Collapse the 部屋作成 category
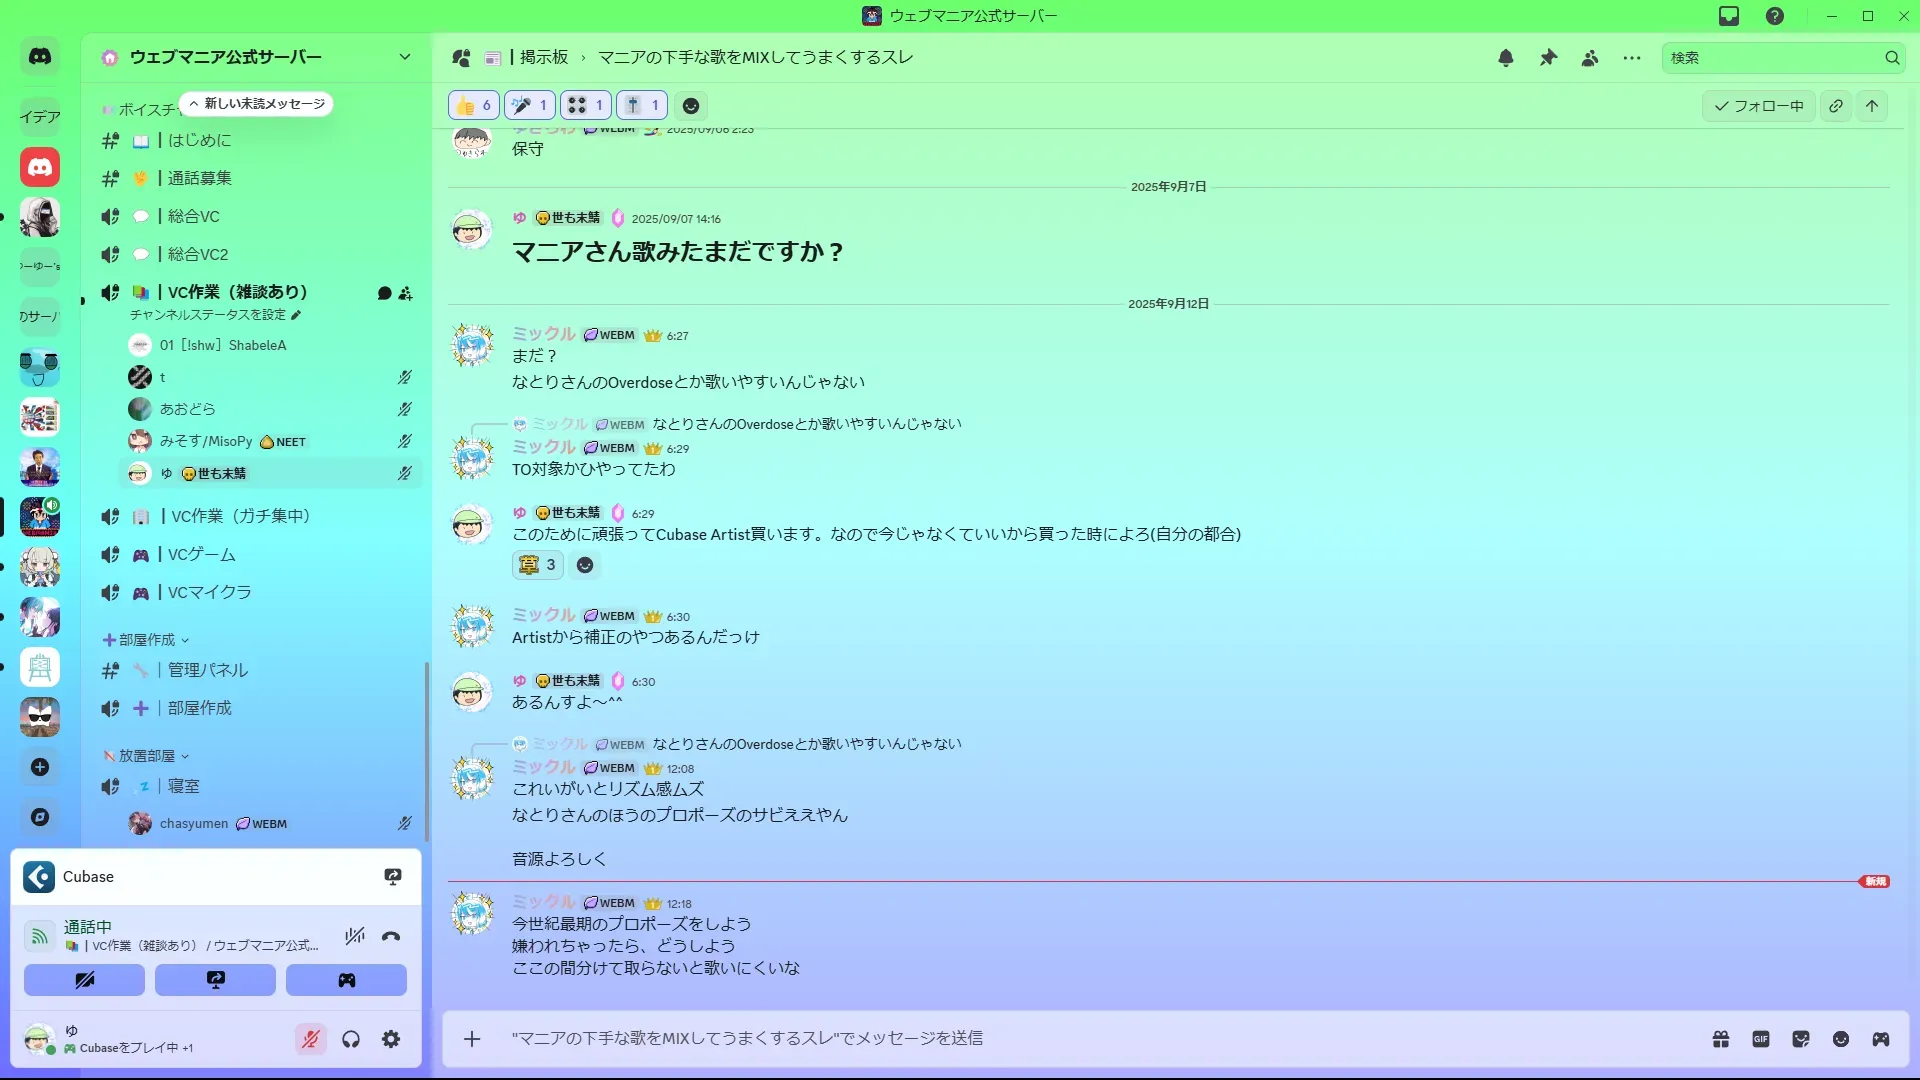The height and width of the screenshot is (1080, 1920). tap(146, 640)
